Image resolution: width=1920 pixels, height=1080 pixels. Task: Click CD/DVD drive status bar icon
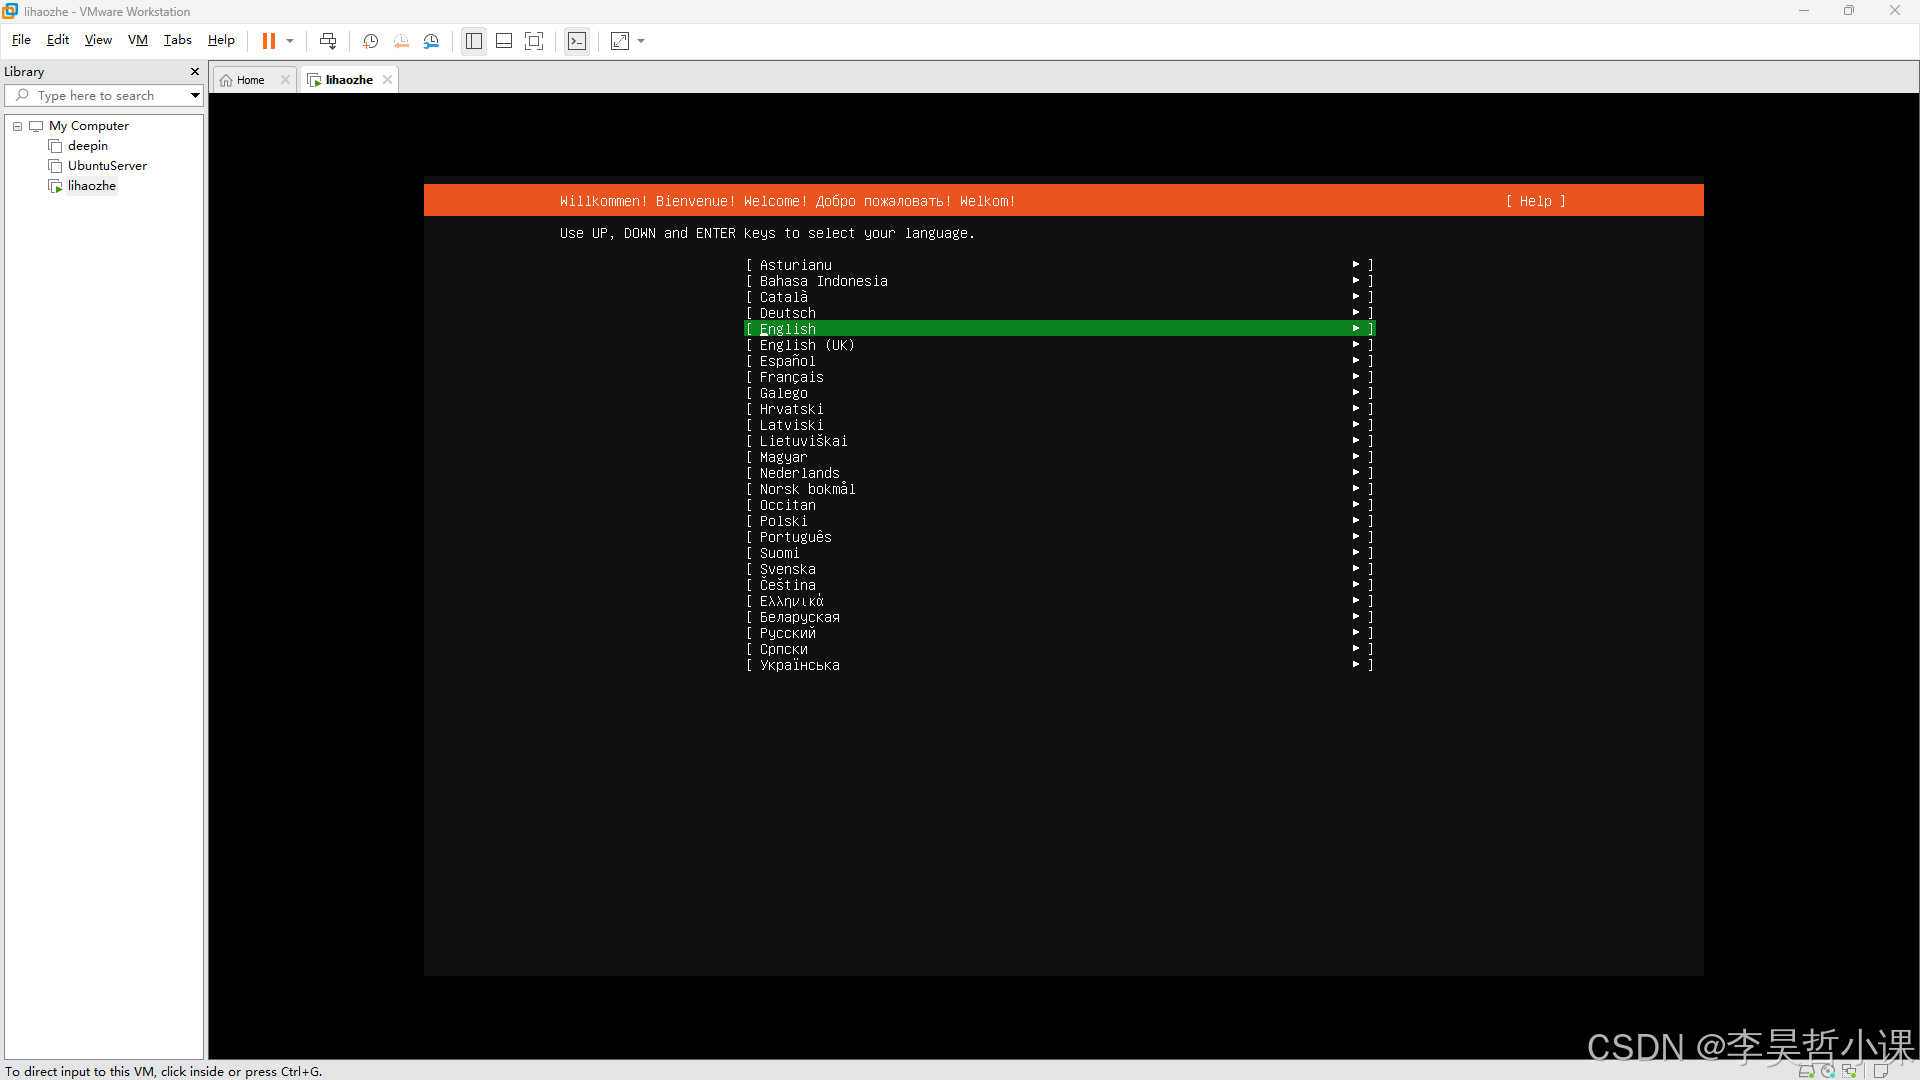[1828, 1071]
